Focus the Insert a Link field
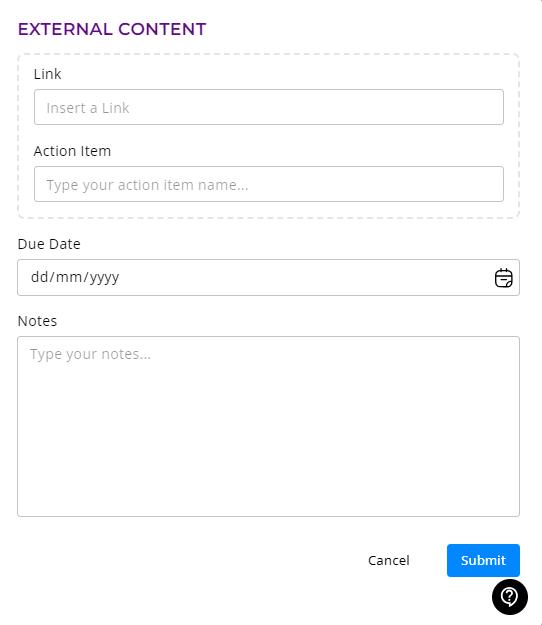 tap(269, 107)
